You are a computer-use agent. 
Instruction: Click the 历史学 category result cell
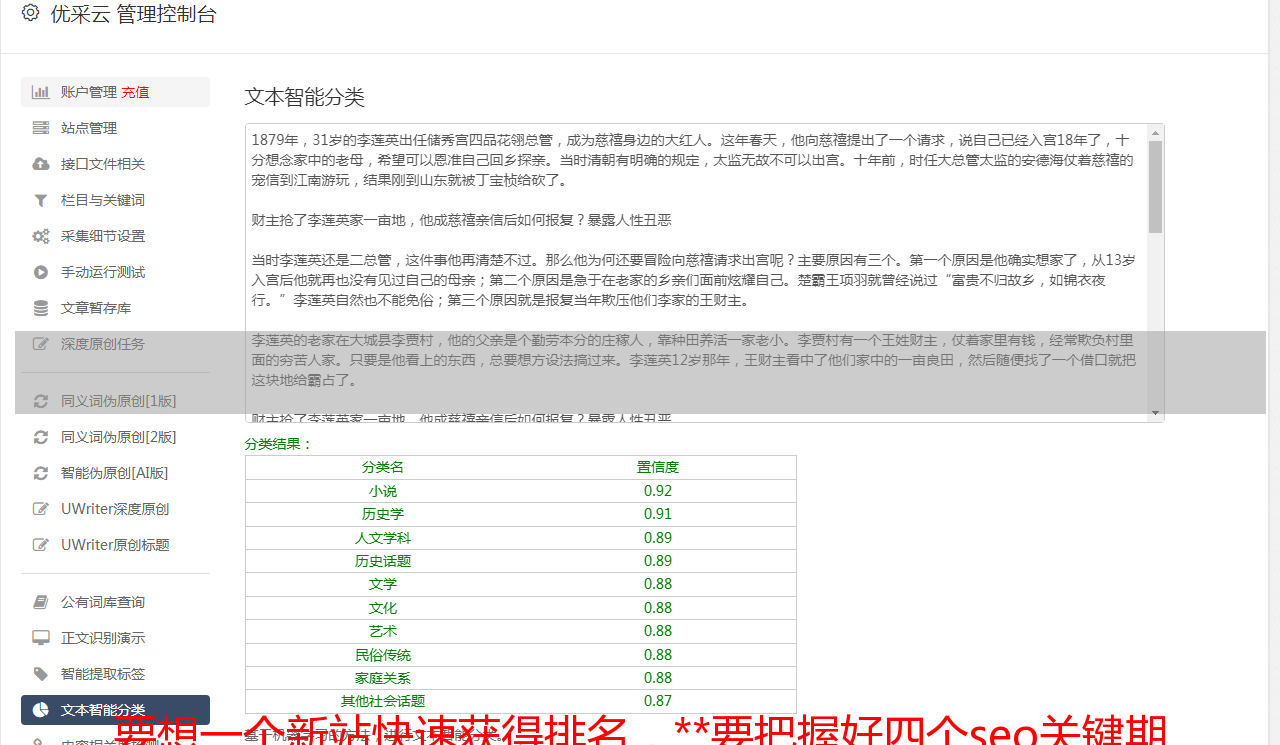pyautogui.click(x=383, y=514)
